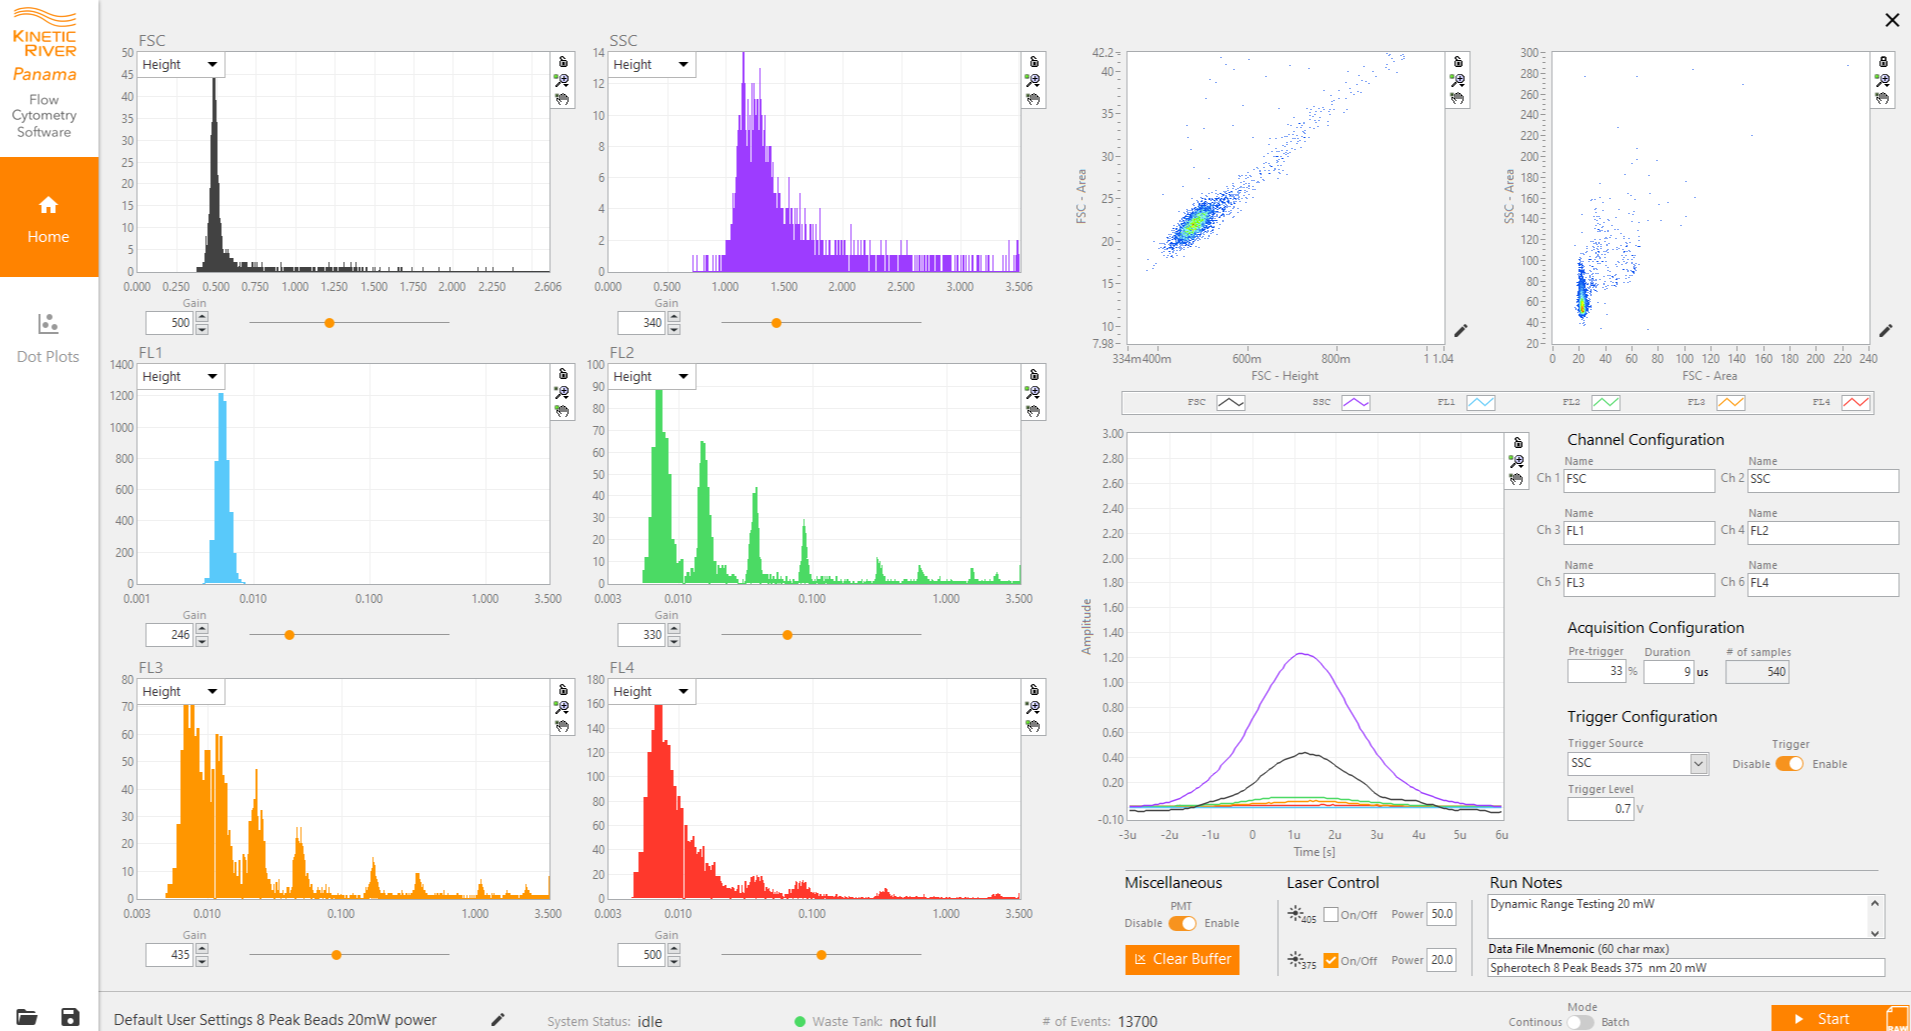Toggle the PMT enable switch
Viewport: 1911px width, 1031px height.
coord(1182,923)
